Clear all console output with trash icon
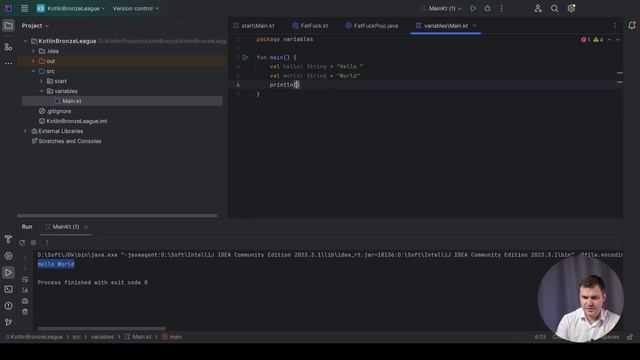The width and height of the screenshot is (640, 360). click(x=25, y=311)
